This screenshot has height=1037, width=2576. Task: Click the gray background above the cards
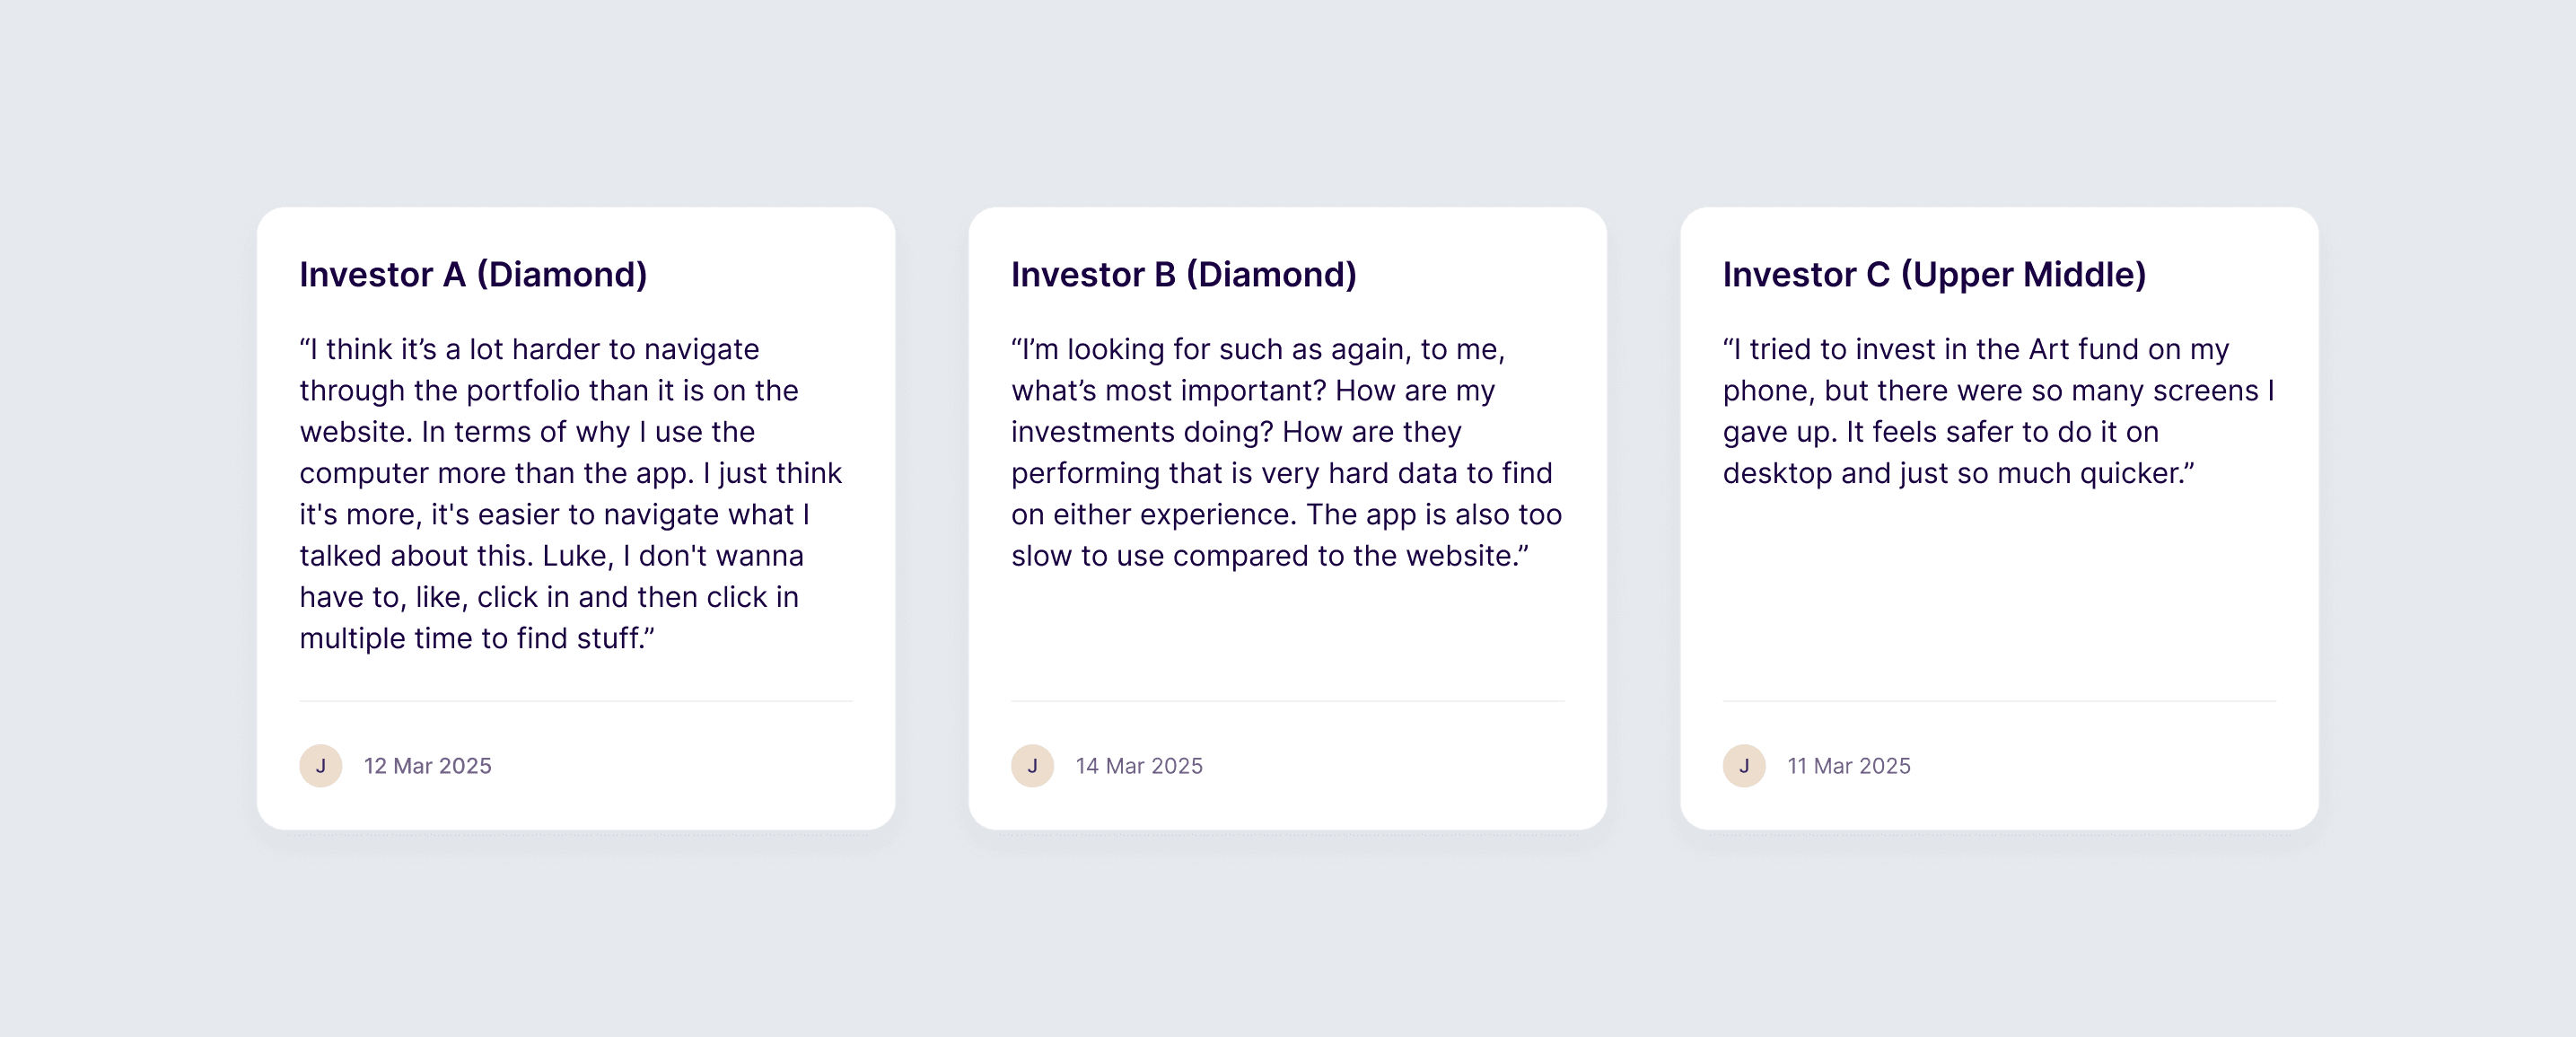(x=1288, y=100)
